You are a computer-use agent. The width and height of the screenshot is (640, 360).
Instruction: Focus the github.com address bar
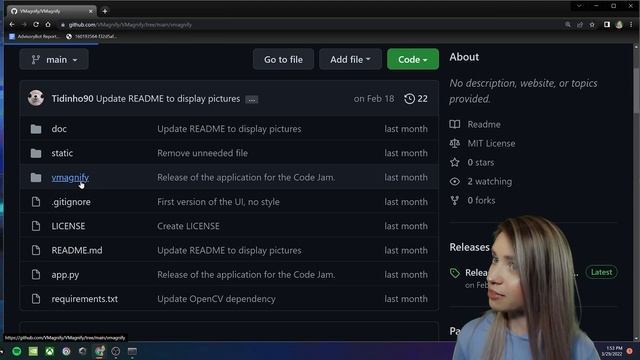click(x=310, y=25)
